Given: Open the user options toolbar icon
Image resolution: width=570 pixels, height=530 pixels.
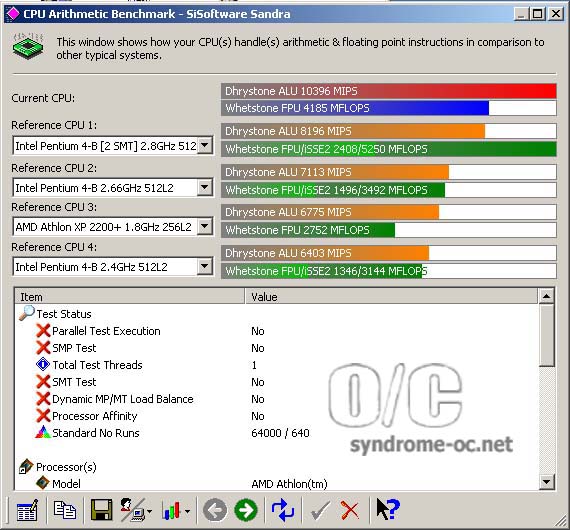Looking at the screenshot, I should tap(136, 510).
